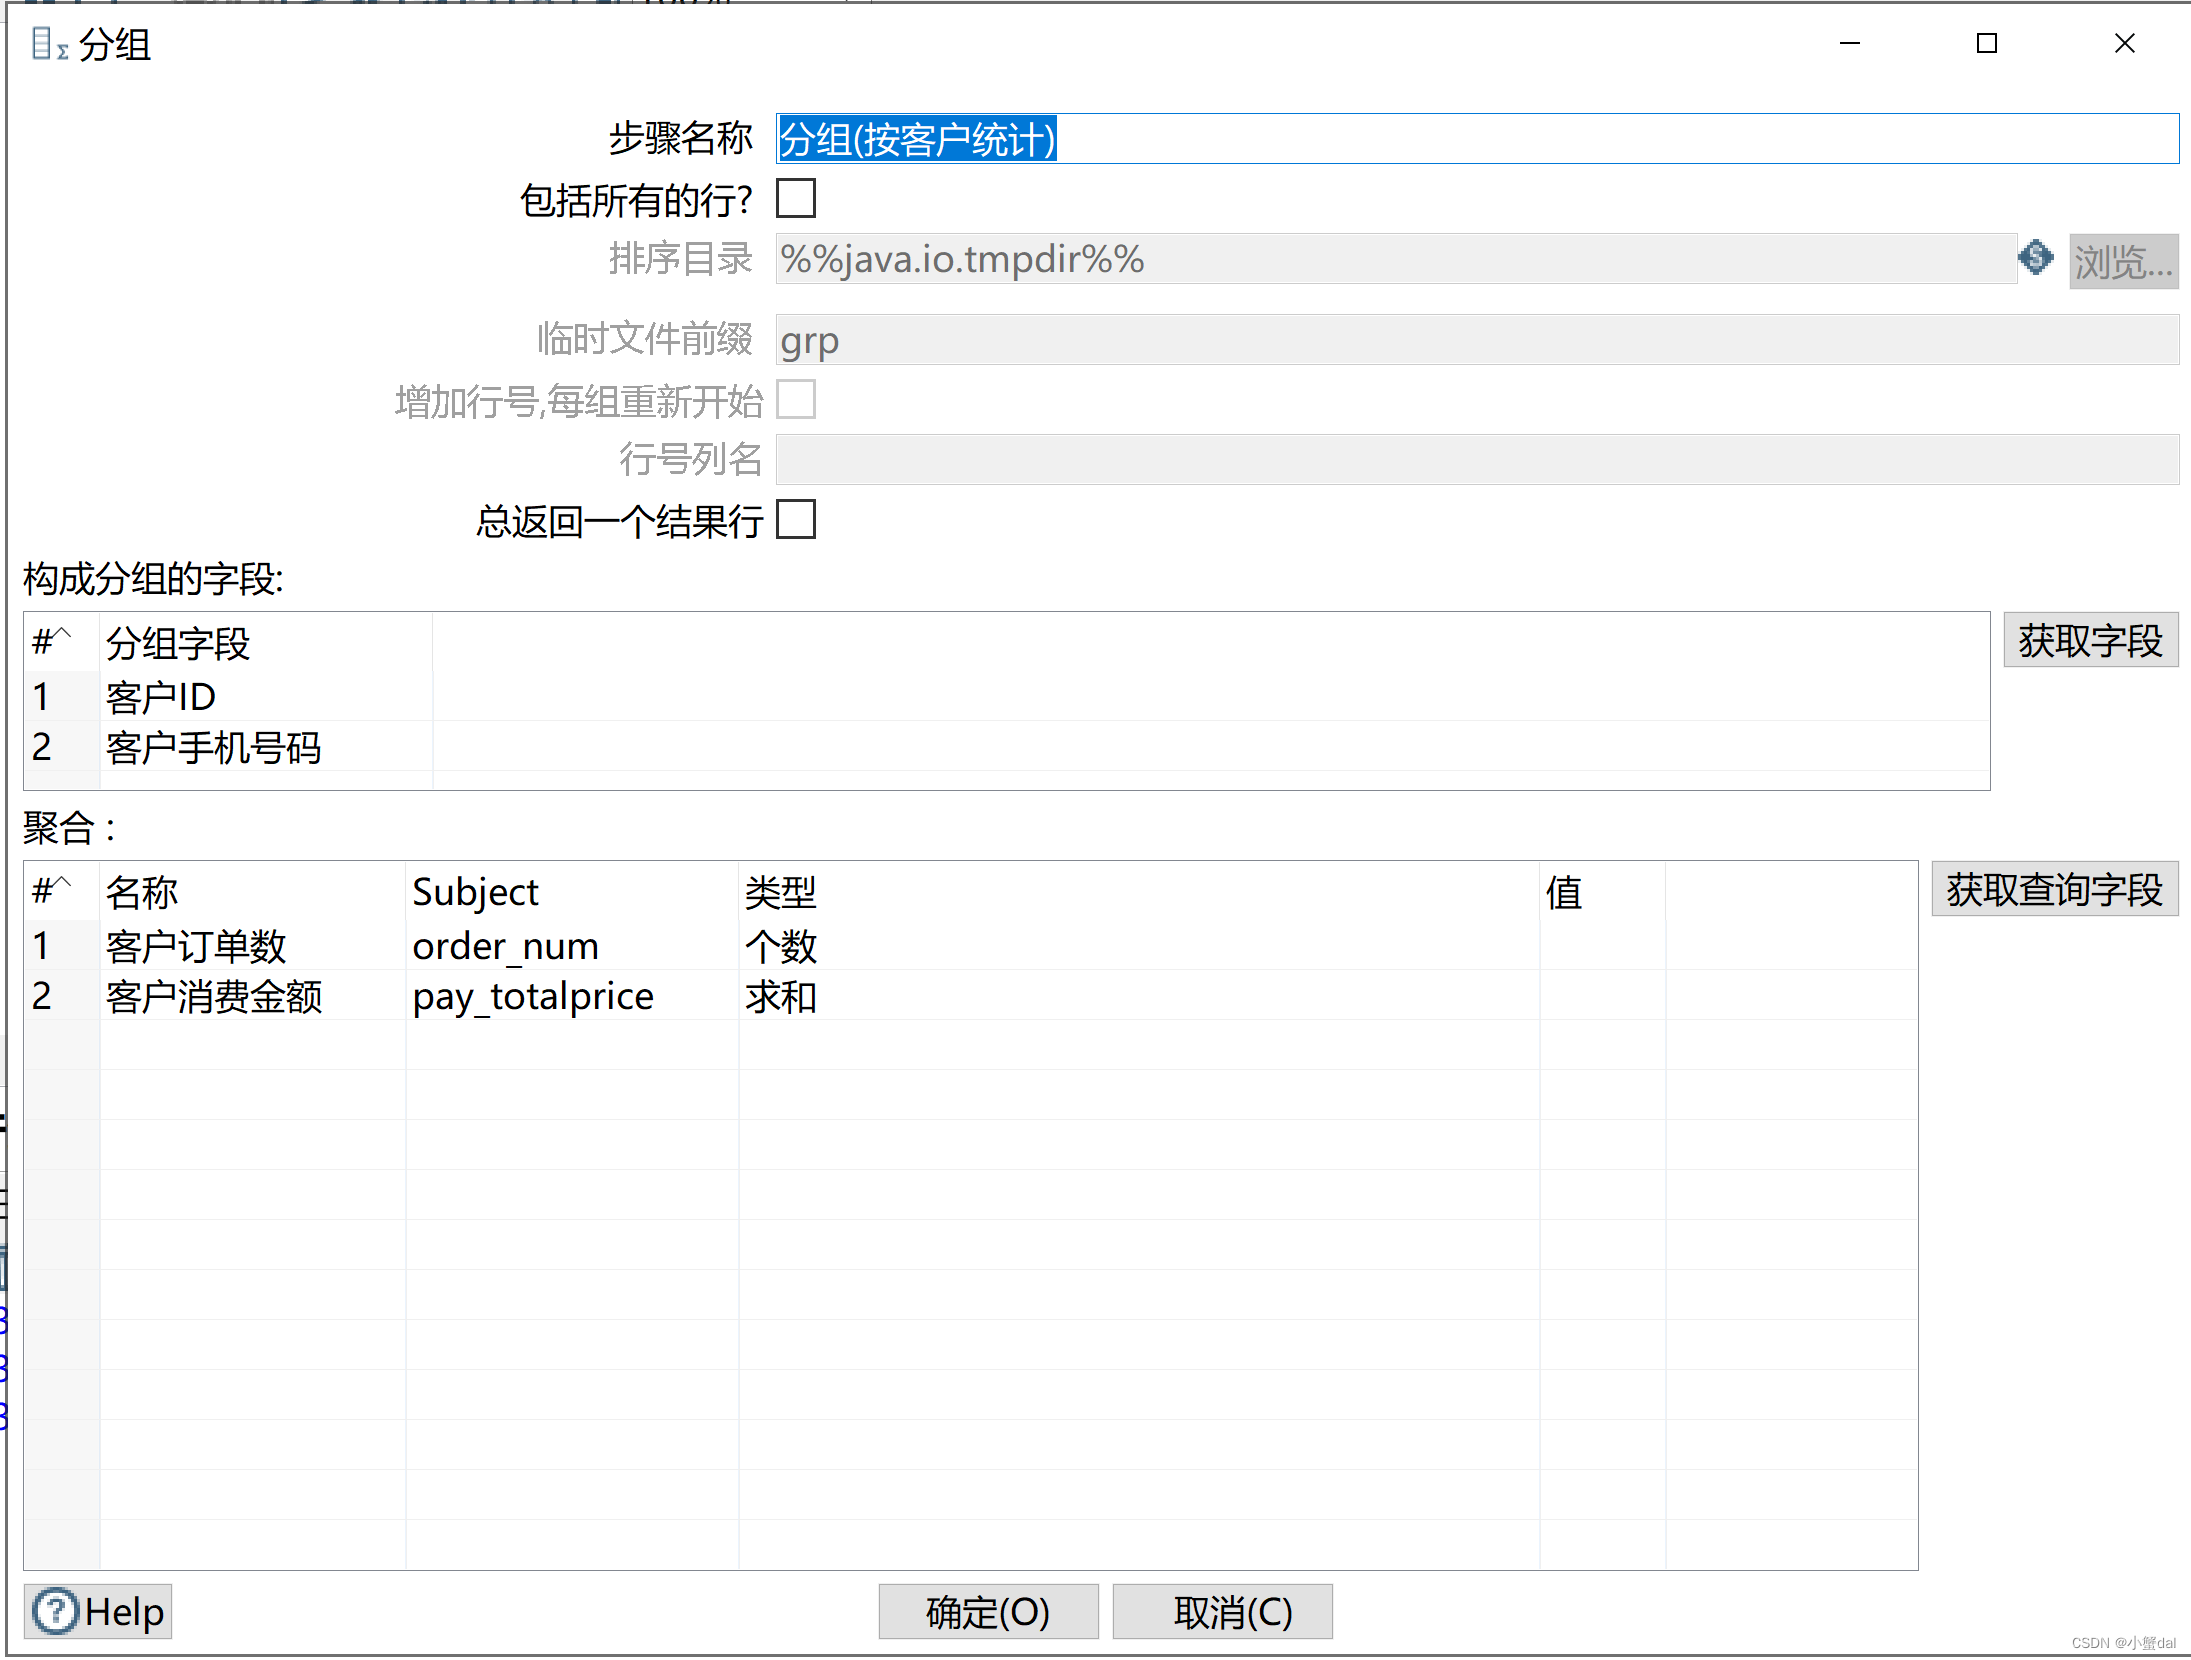Enable the 包括所有的行 checkbox

tap(796, 199)
